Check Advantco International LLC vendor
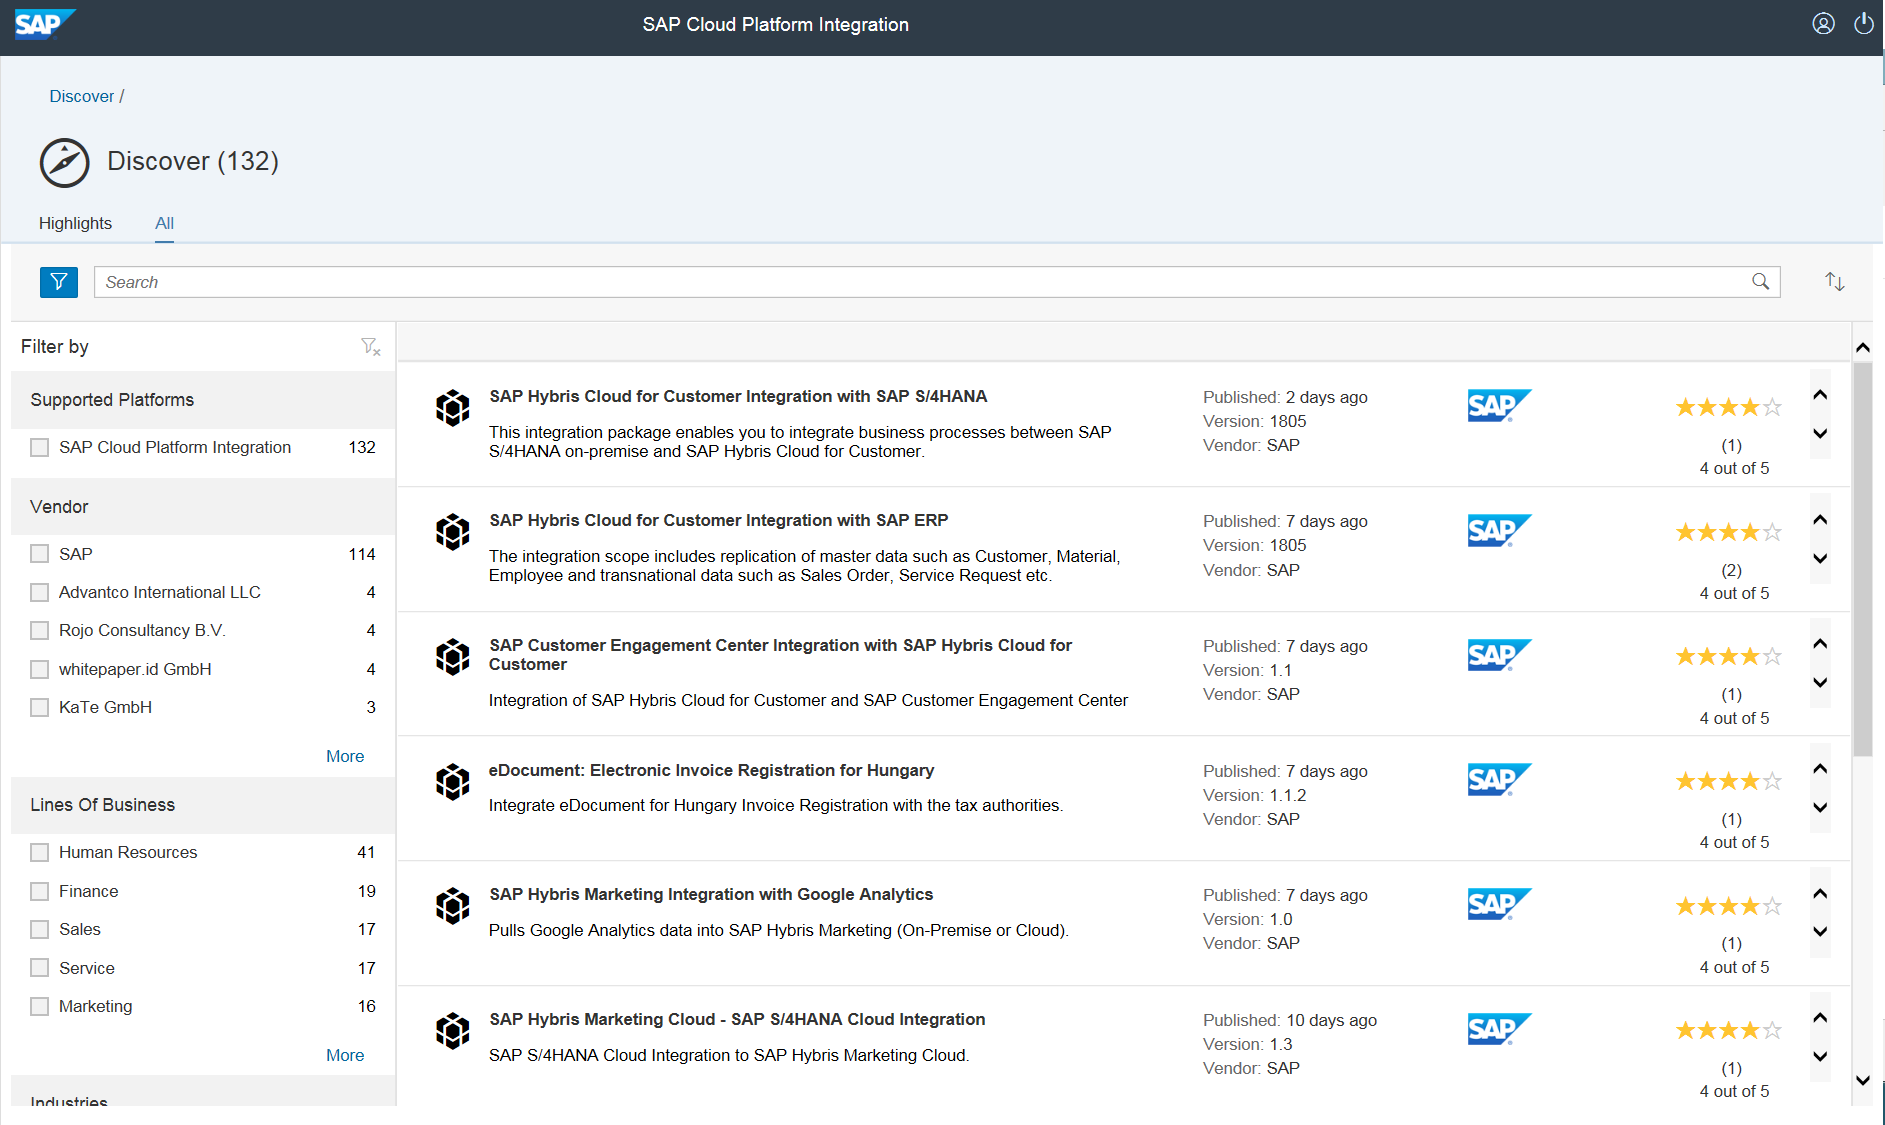The height and width of the screenshot is (1125, 1885). (40, 593)
